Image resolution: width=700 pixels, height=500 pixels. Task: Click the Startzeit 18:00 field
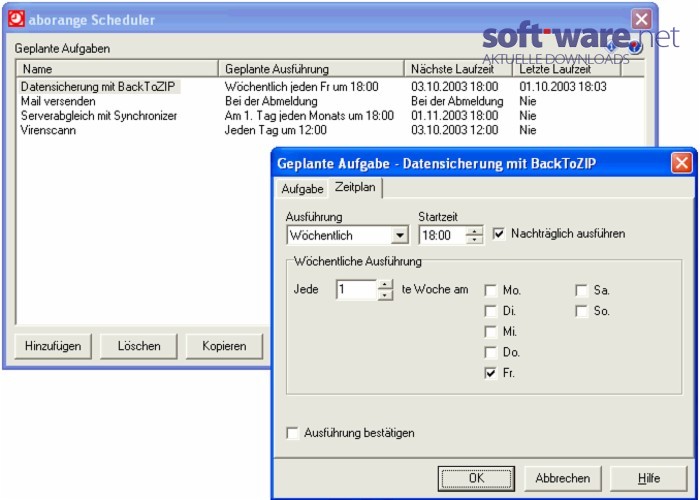[x=442, y=235]
